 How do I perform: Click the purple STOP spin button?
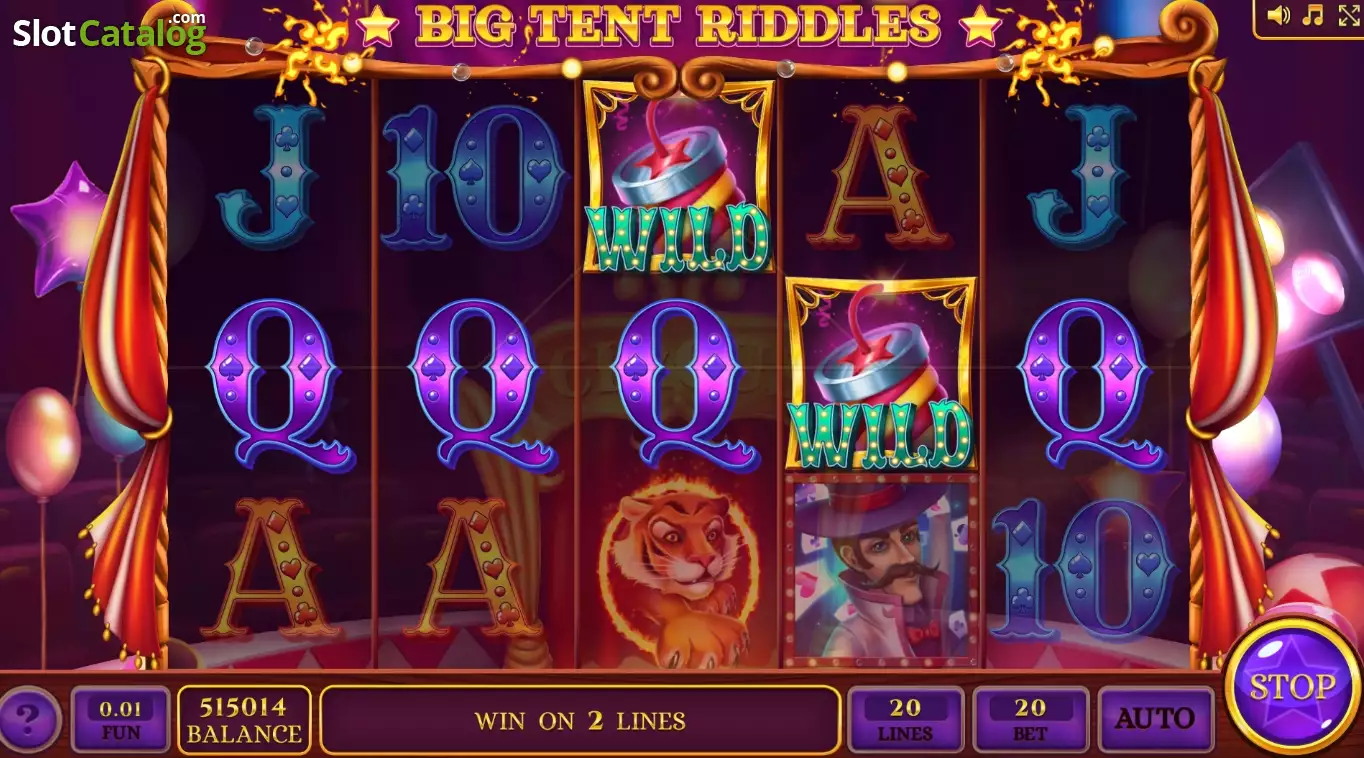point(1292,687)
